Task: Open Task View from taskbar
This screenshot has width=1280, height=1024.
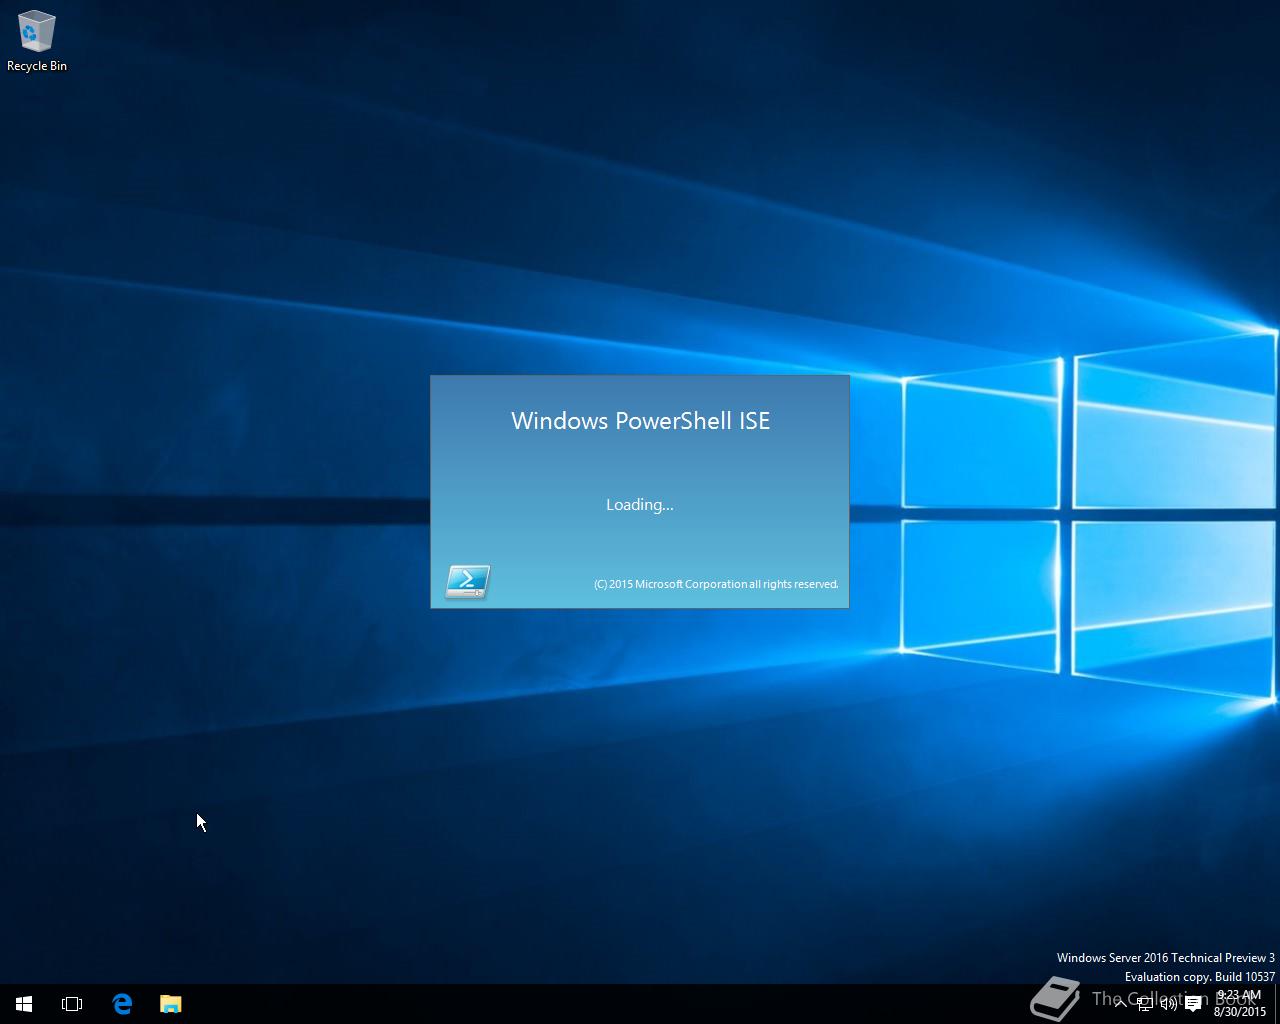Action: click(x=72, y=1004)
